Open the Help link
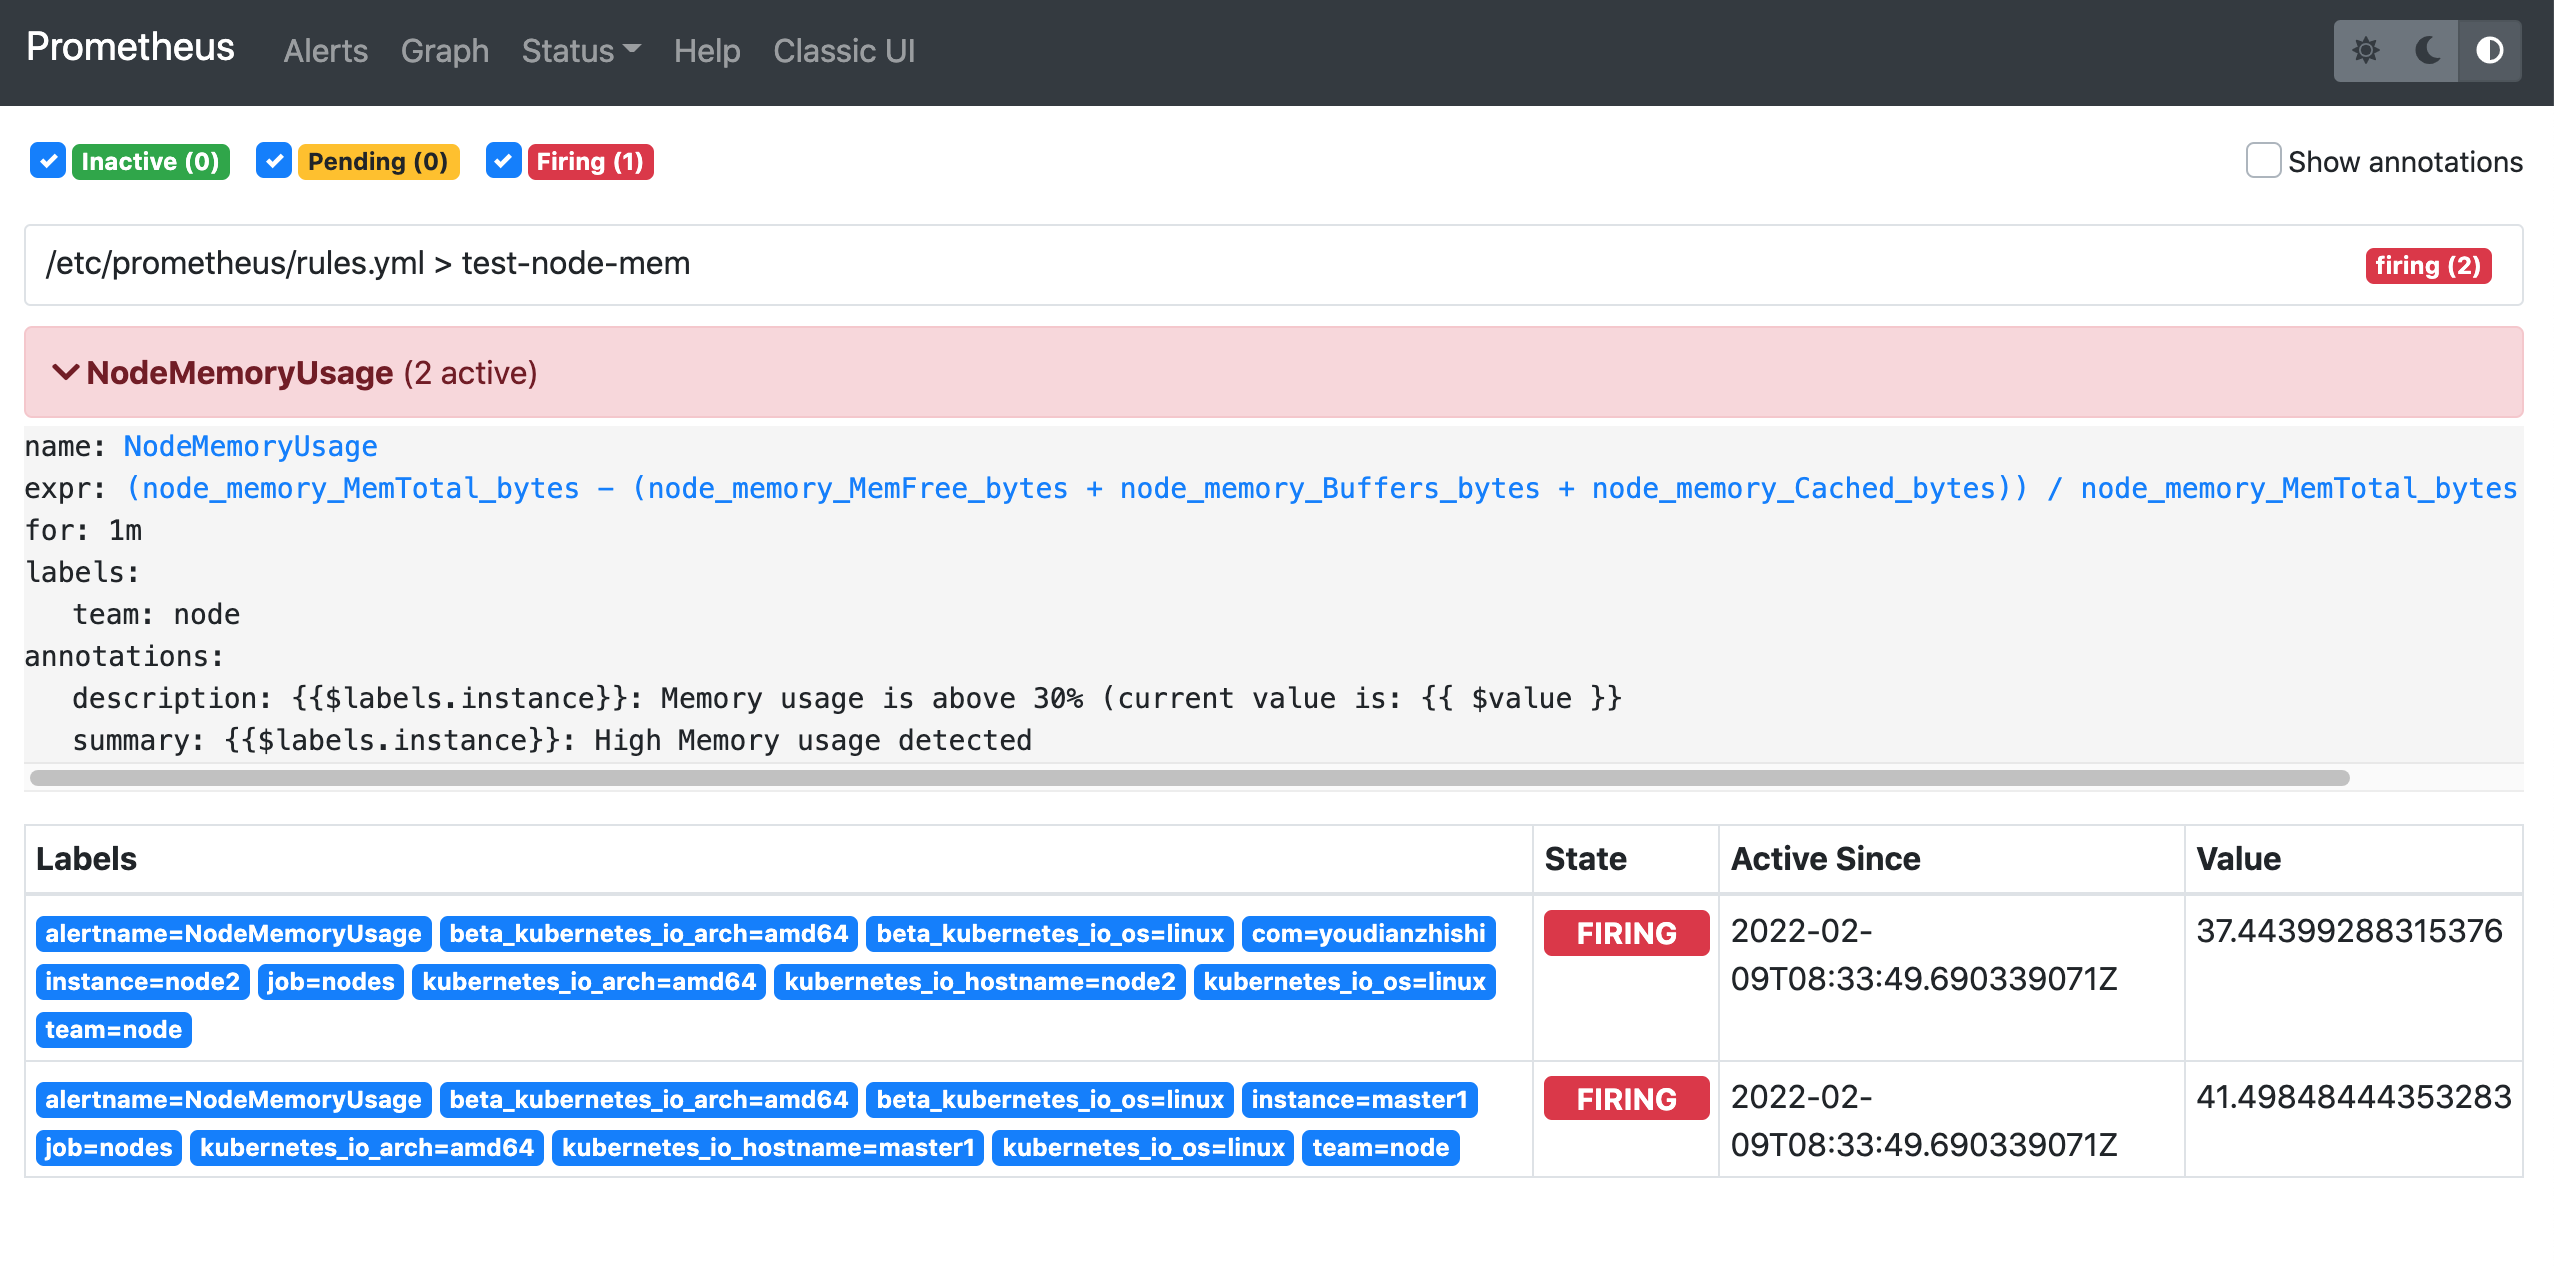Viewport: 2554px width, 1266px height. pyautogui.click(x=707, y=51)
